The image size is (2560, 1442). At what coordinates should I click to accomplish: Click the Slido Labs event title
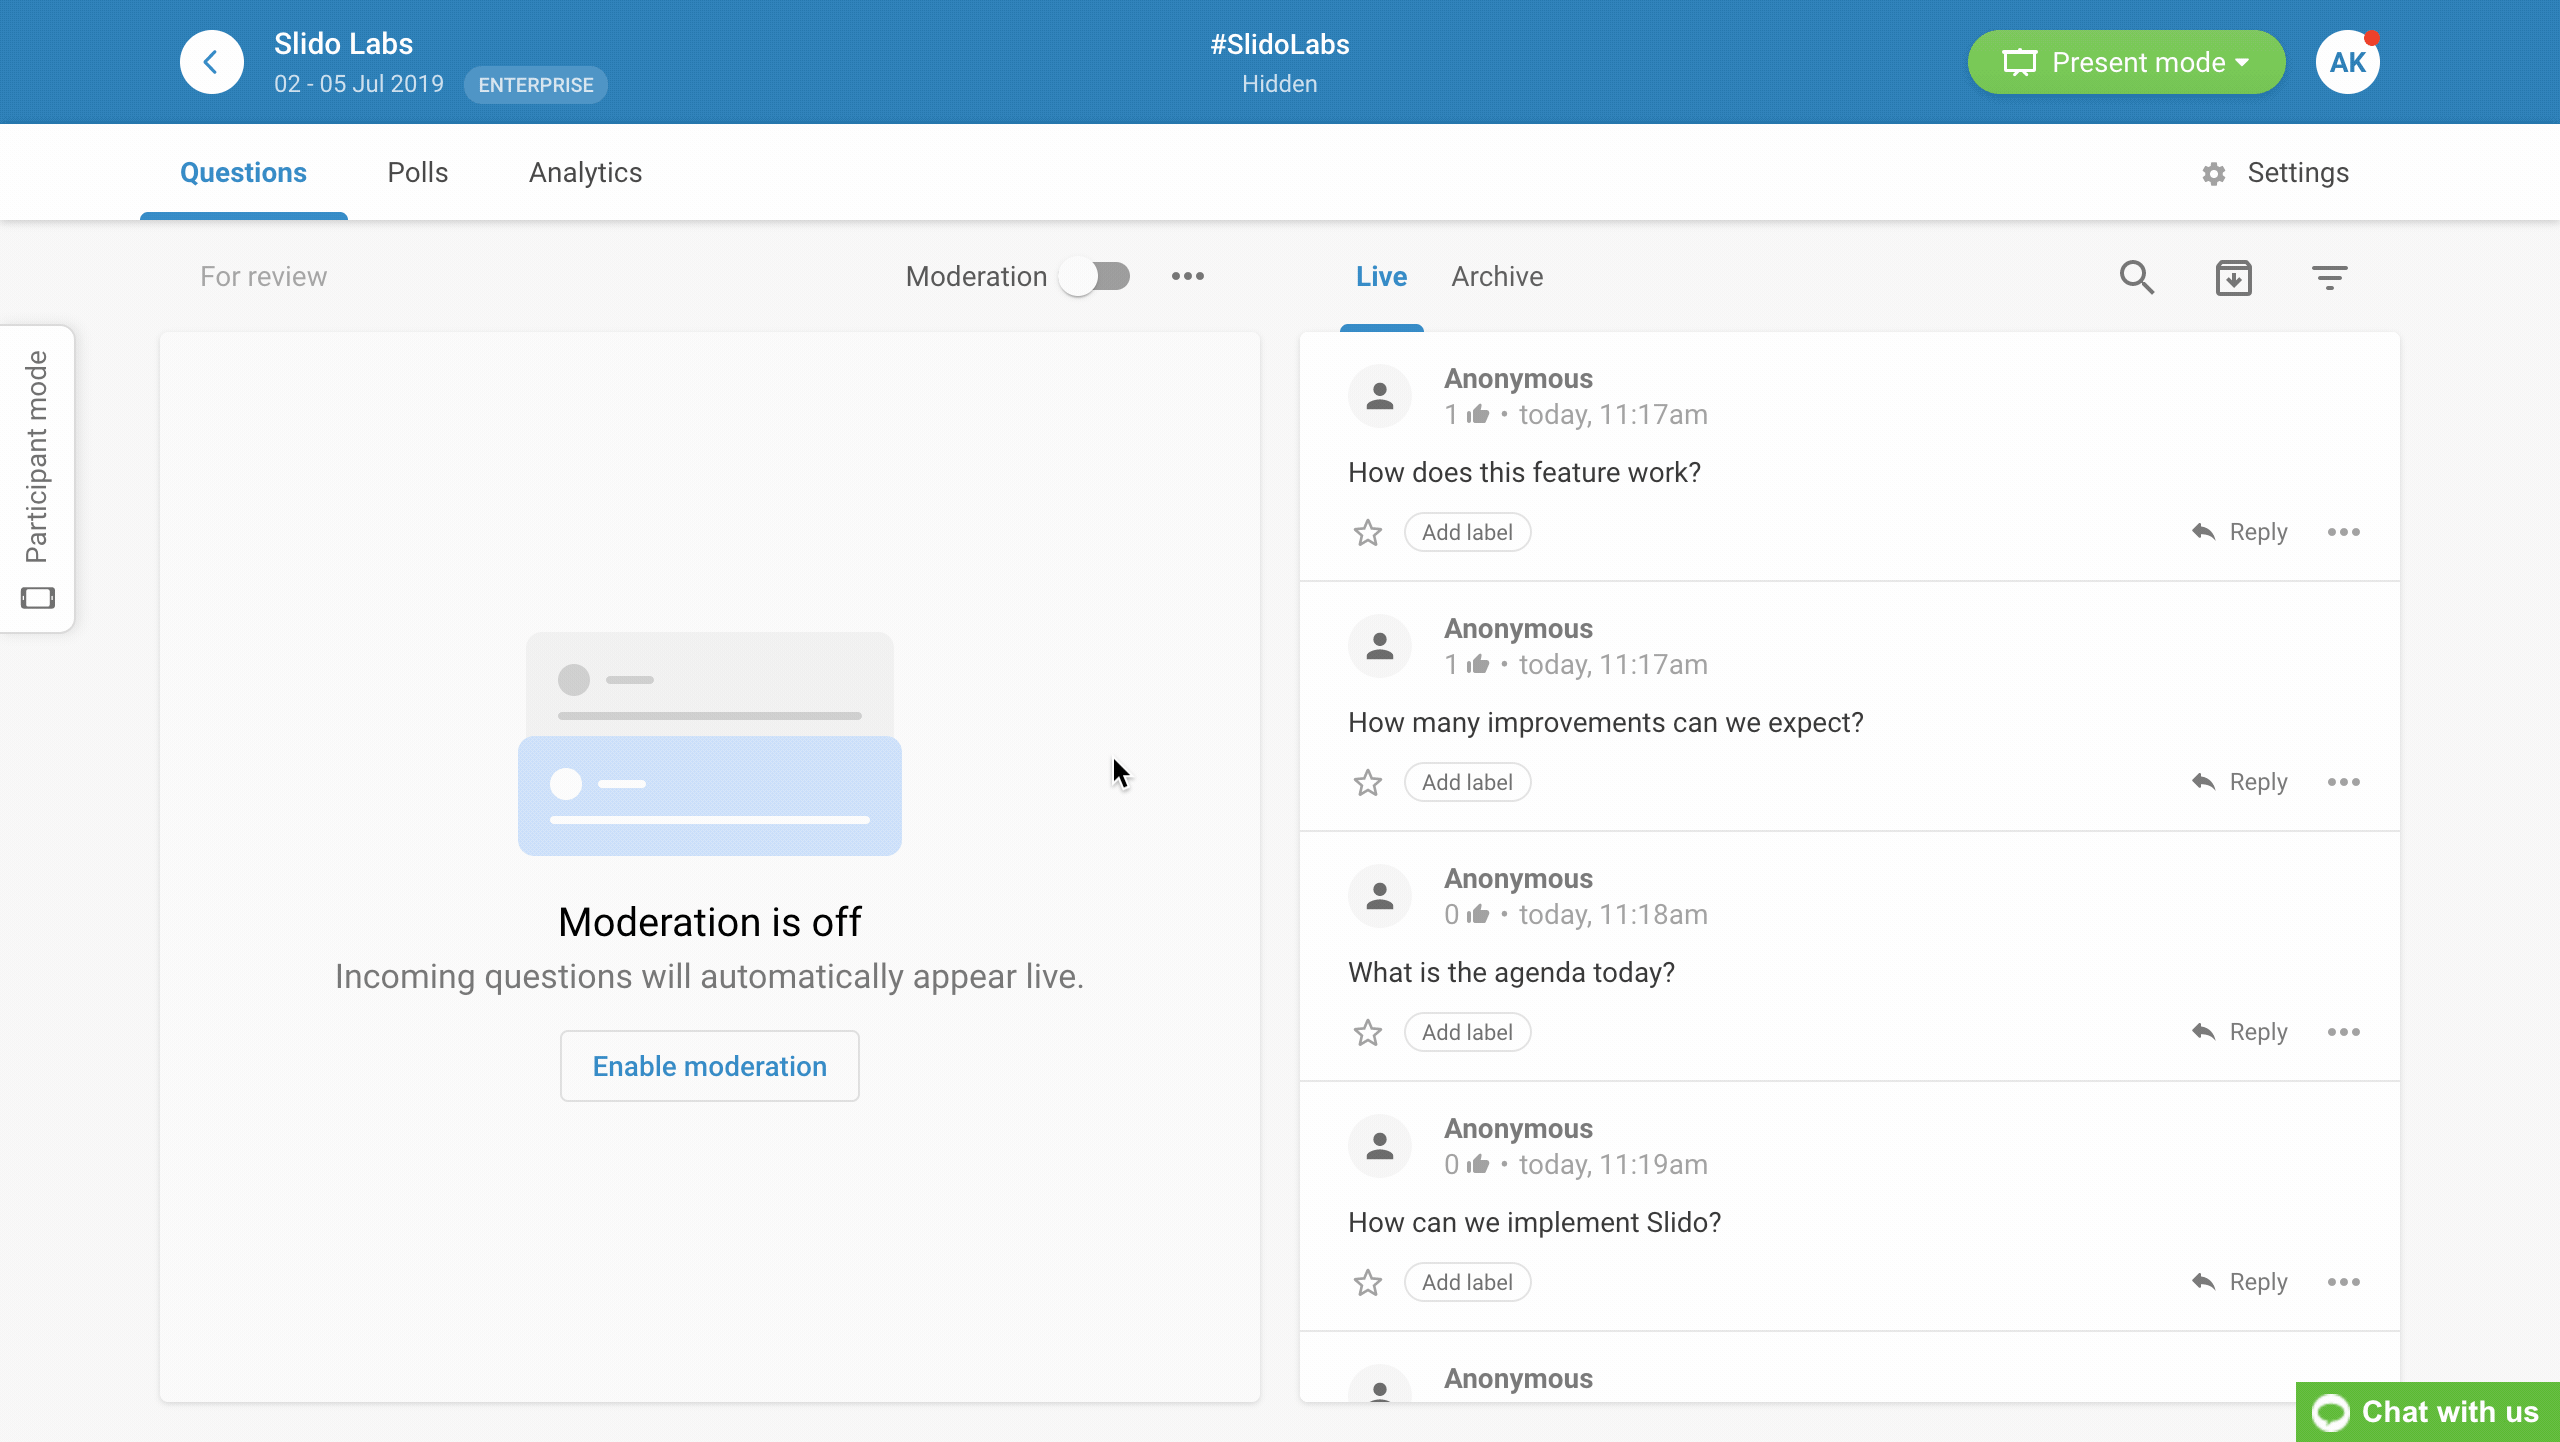coord(343,44)
